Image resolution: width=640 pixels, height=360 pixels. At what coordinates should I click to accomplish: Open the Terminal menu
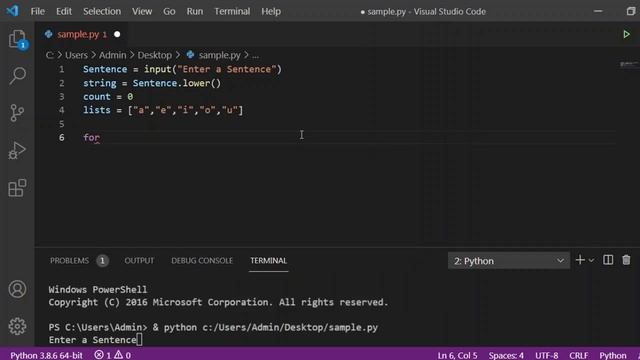[232, 11]
